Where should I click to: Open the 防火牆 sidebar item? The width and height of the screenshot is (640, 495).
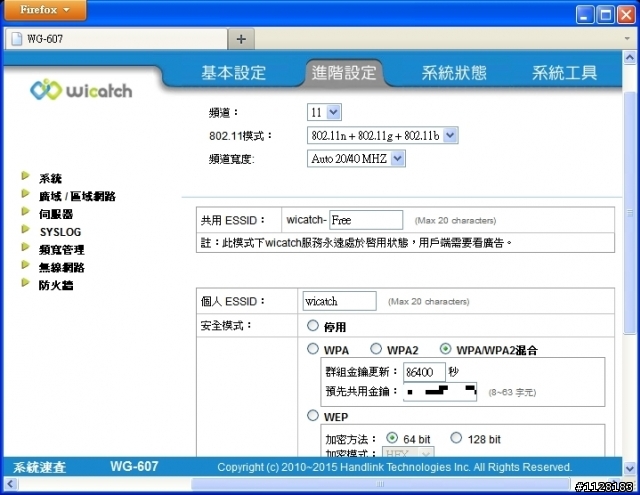click(x=56, y=285)
